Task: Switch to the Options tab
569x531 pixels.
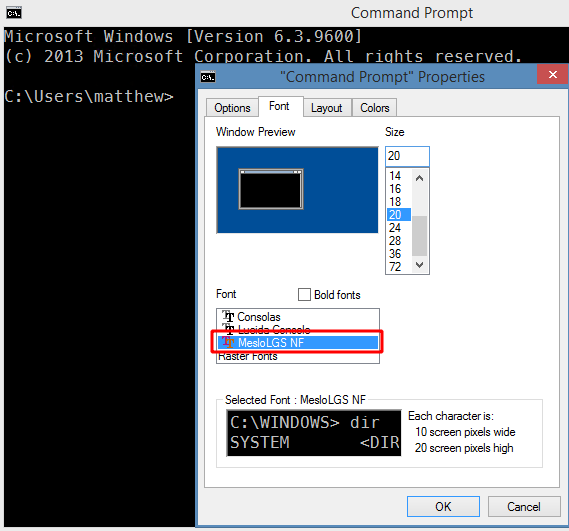Action: coord(232,108)
